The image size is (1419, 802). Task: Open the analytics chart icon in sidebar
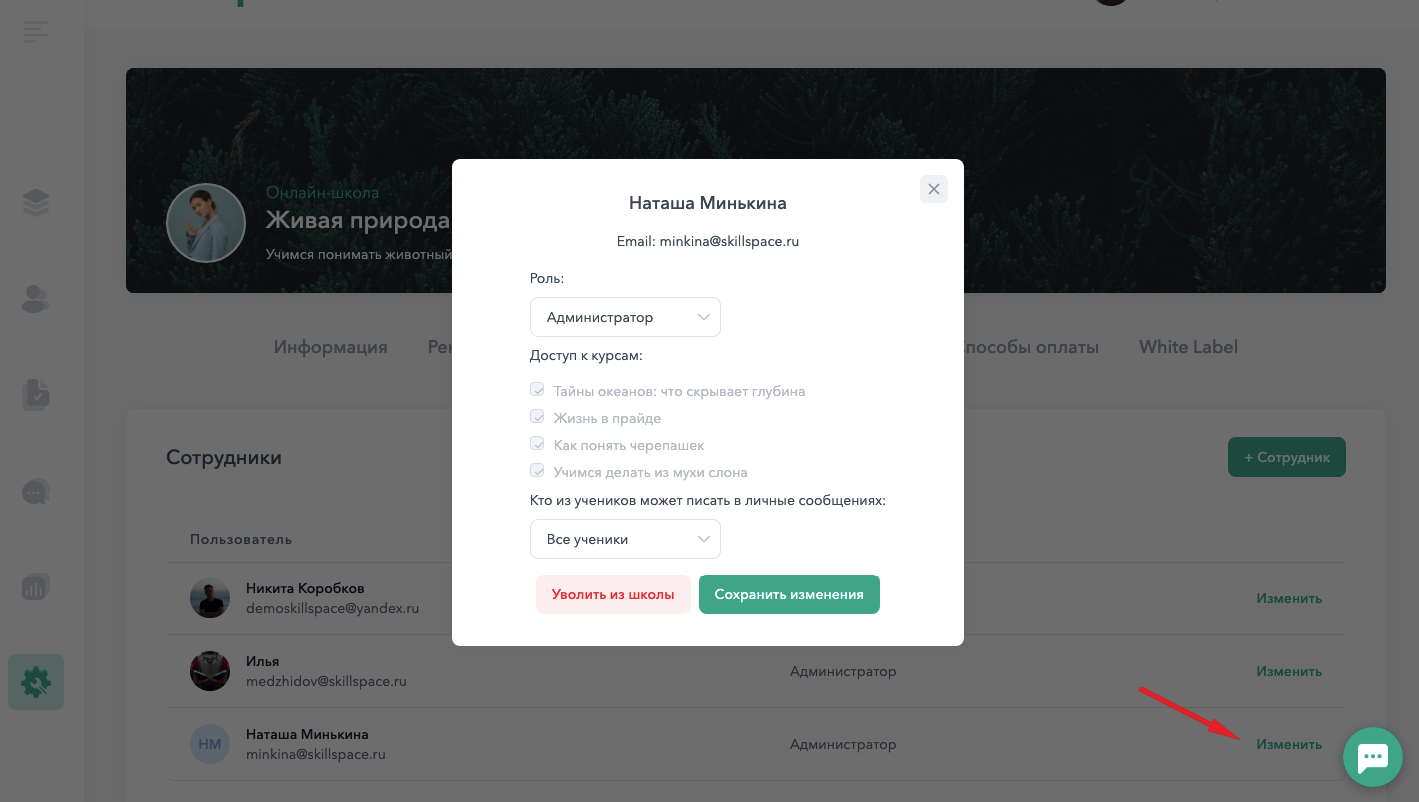click(36, 587)
